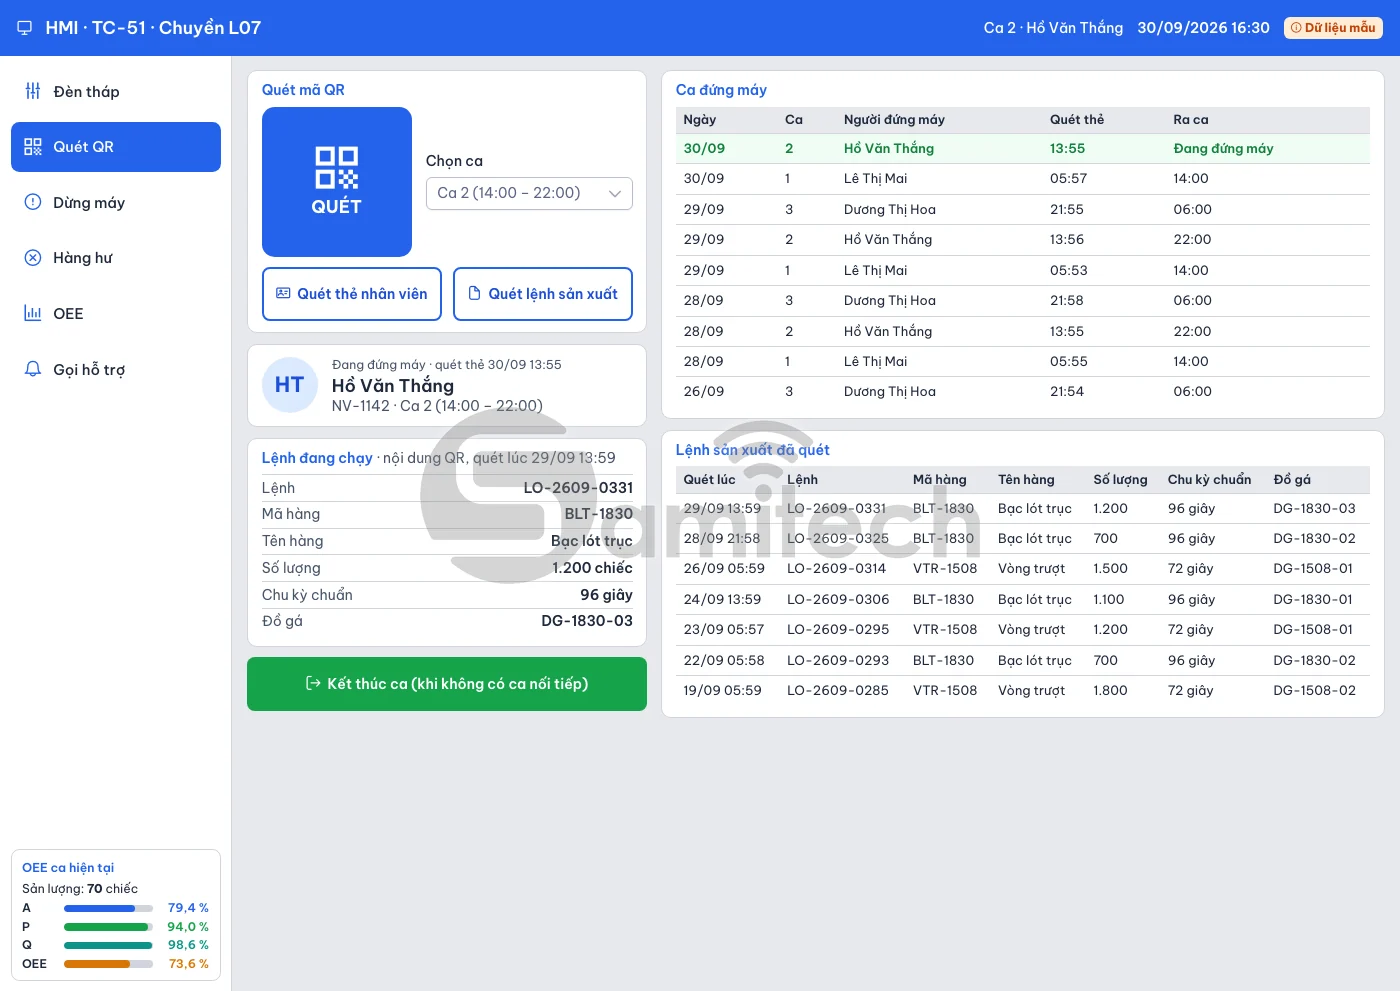Expand the shift list using the chevron arrow
Viewport: 1400px width, 991px height.
coord(615,193)
